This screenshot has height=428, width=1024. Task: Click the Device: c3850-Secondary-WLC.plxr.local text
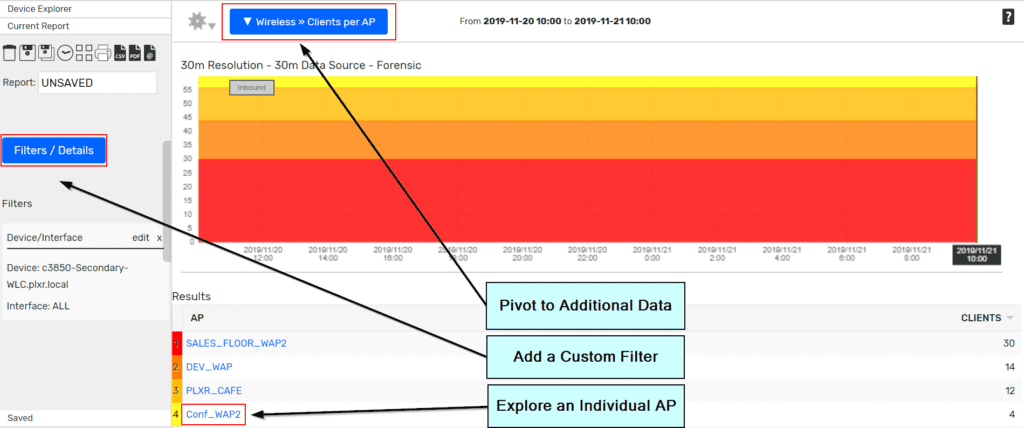click(x=67, y=276)
